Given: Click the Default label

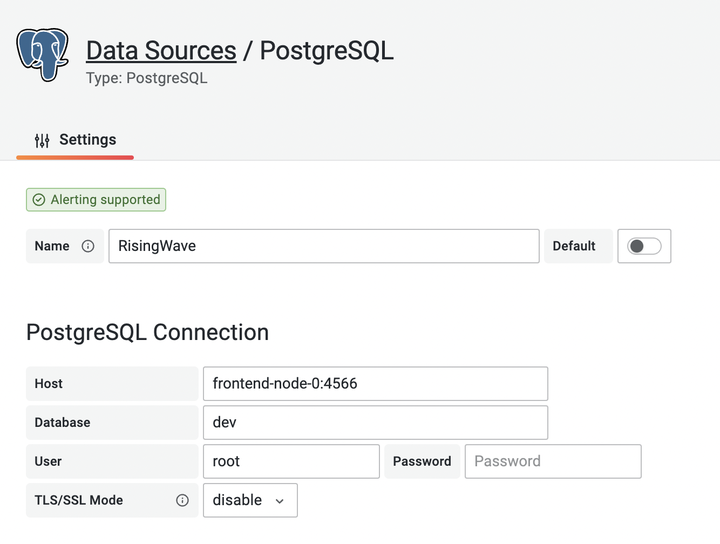Looking at the screenshot, I should click(x=574, y=246).
